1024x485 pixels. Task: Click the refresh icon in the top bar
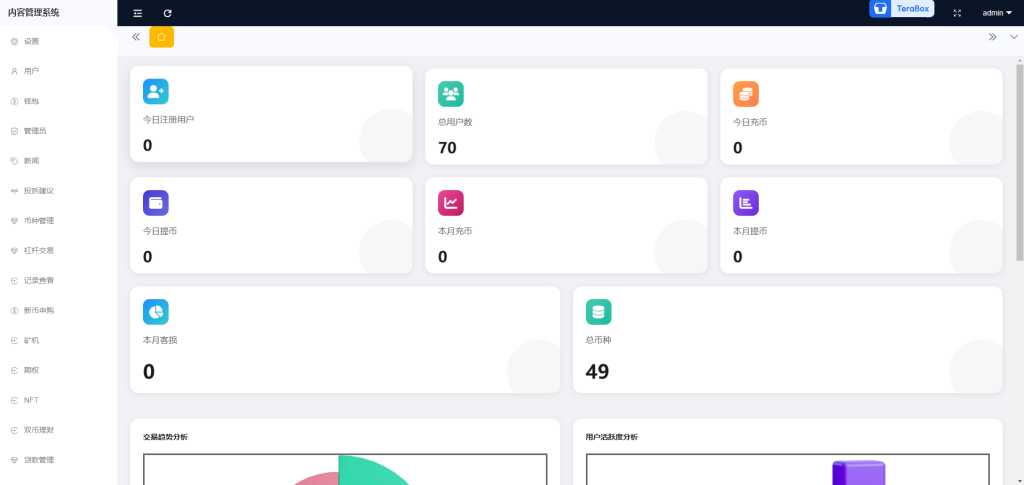point(167,13)
